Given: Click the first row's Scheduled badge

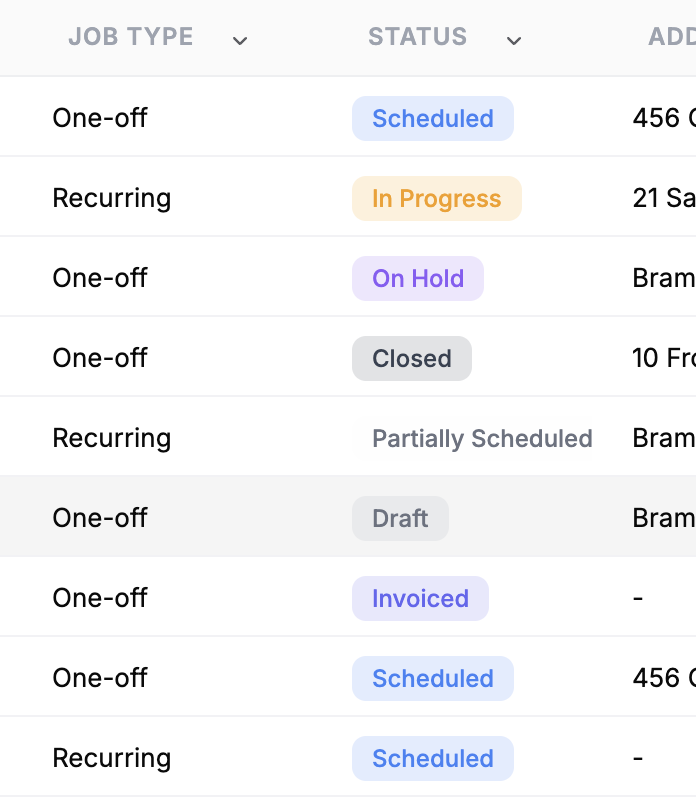Looking at the screenshot, I should pyautogui.click(x=433, y=119).
